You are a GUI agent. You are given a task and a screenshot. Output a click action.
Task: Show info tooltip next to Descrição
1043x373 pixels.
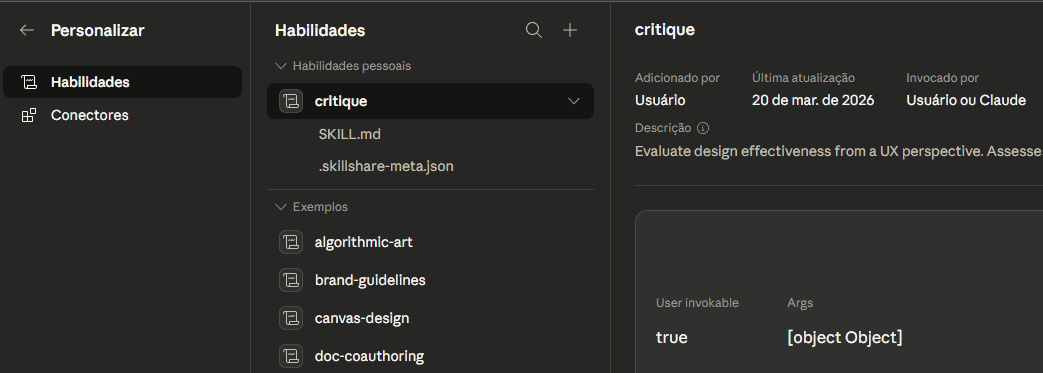pos(703,128)
